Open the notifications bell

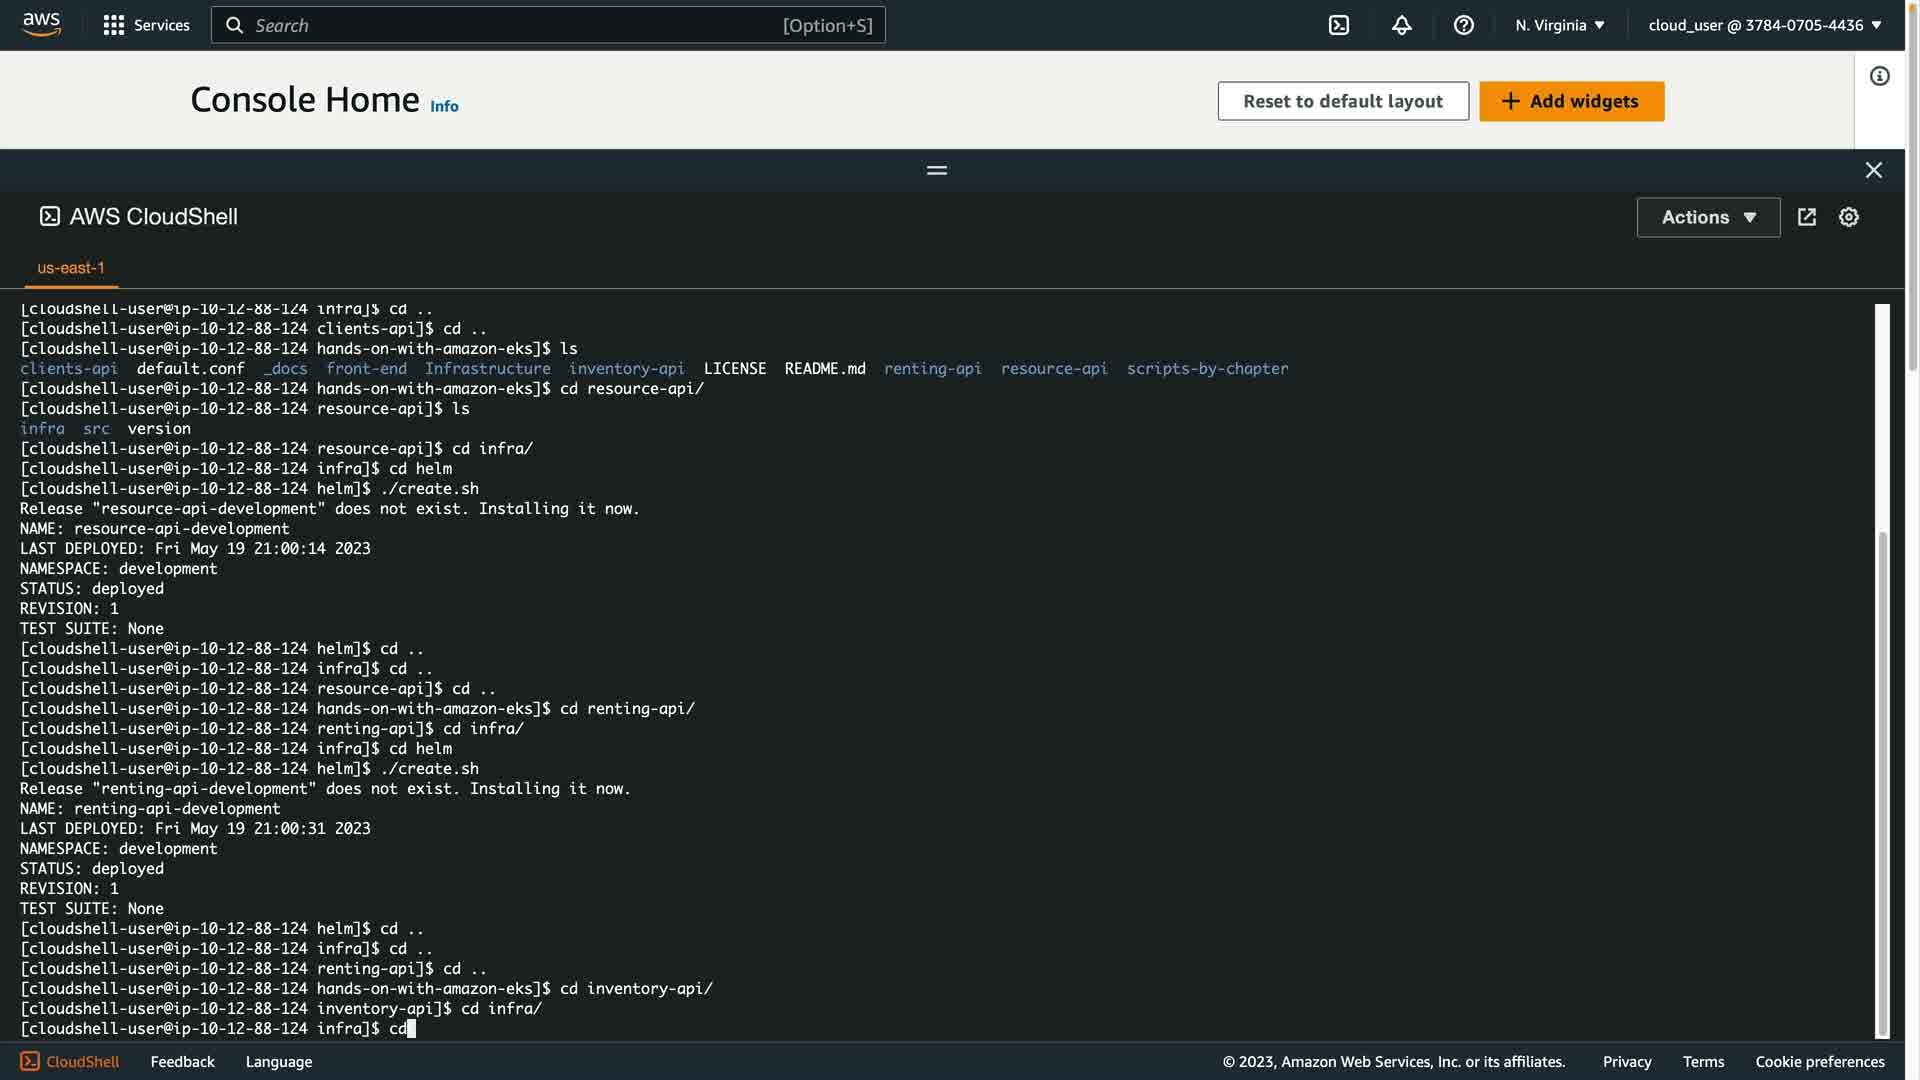pos(1401,25)
